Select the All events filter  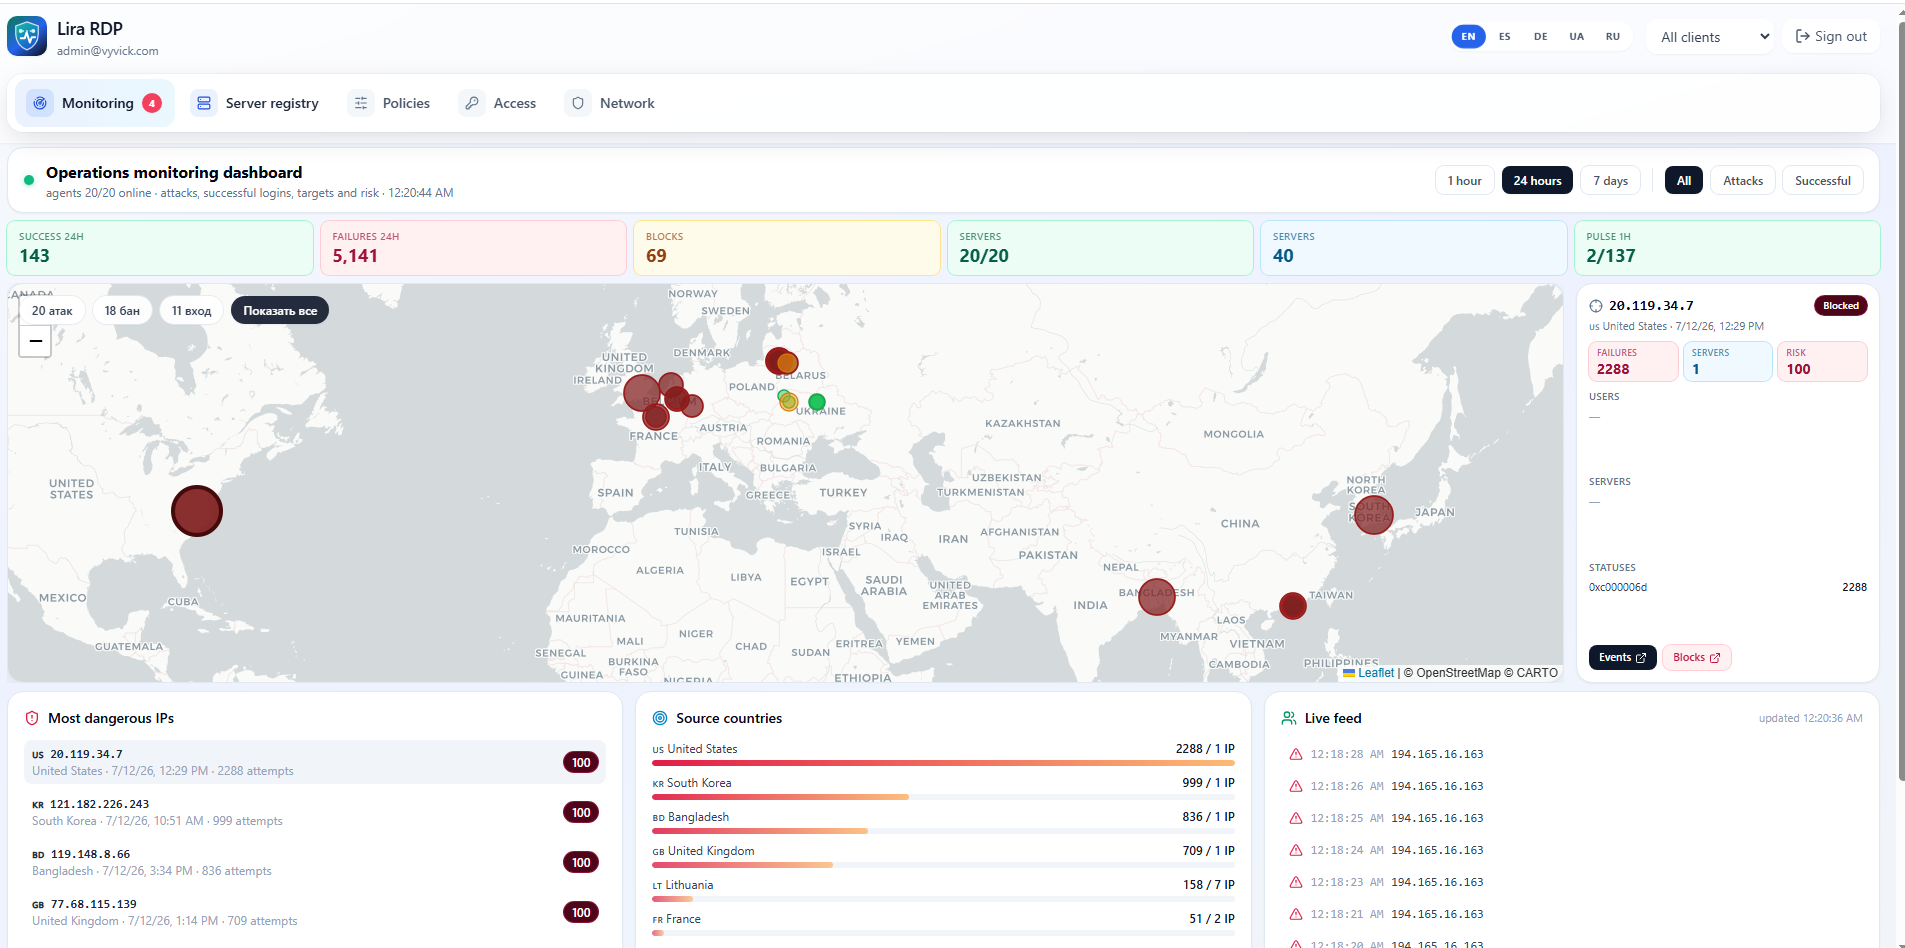pos(1684,180)
